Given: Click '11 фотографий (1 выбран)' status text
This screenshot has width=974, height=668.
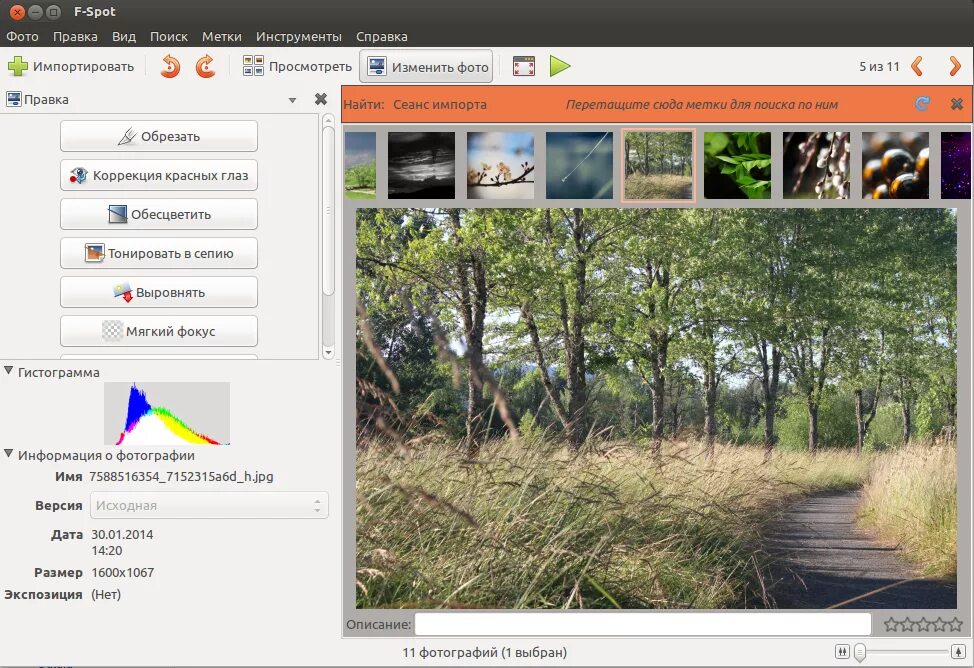Looking at the screenshot, I should tap(485, 652).
